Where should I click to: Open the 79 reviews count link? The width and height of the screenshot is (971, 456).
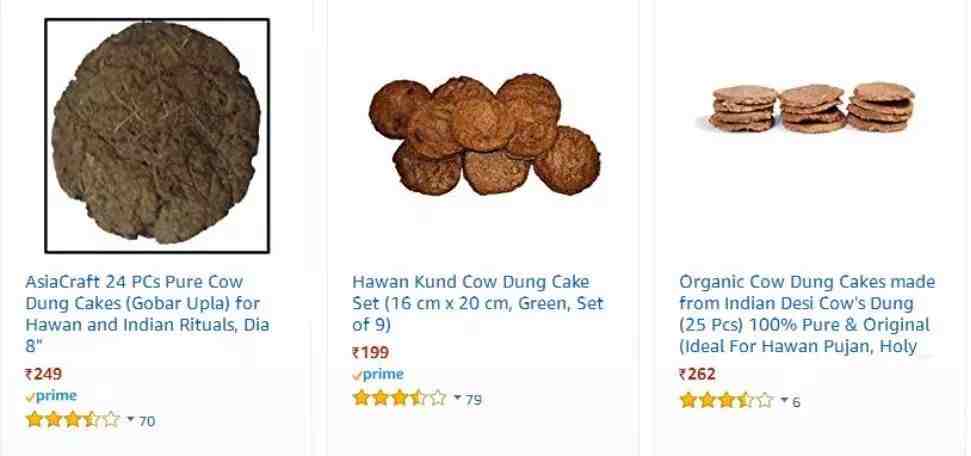pos(474,399)
